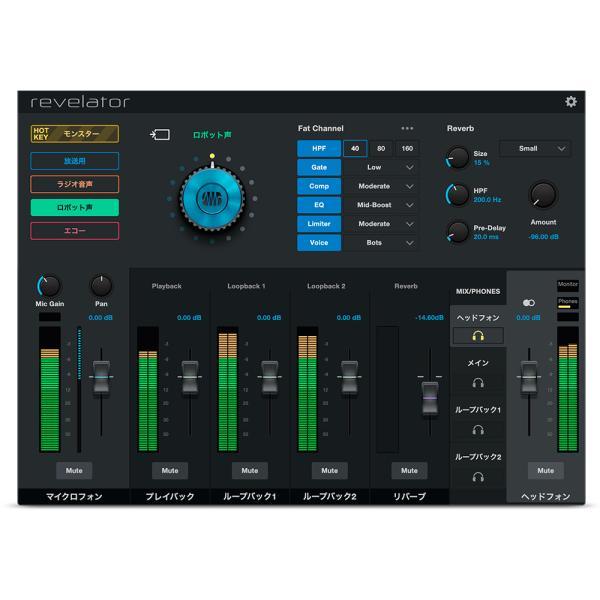This screenshot has width=600, height=600.
Task: Toggle the EQ processor button
Action: pos(319,205)
